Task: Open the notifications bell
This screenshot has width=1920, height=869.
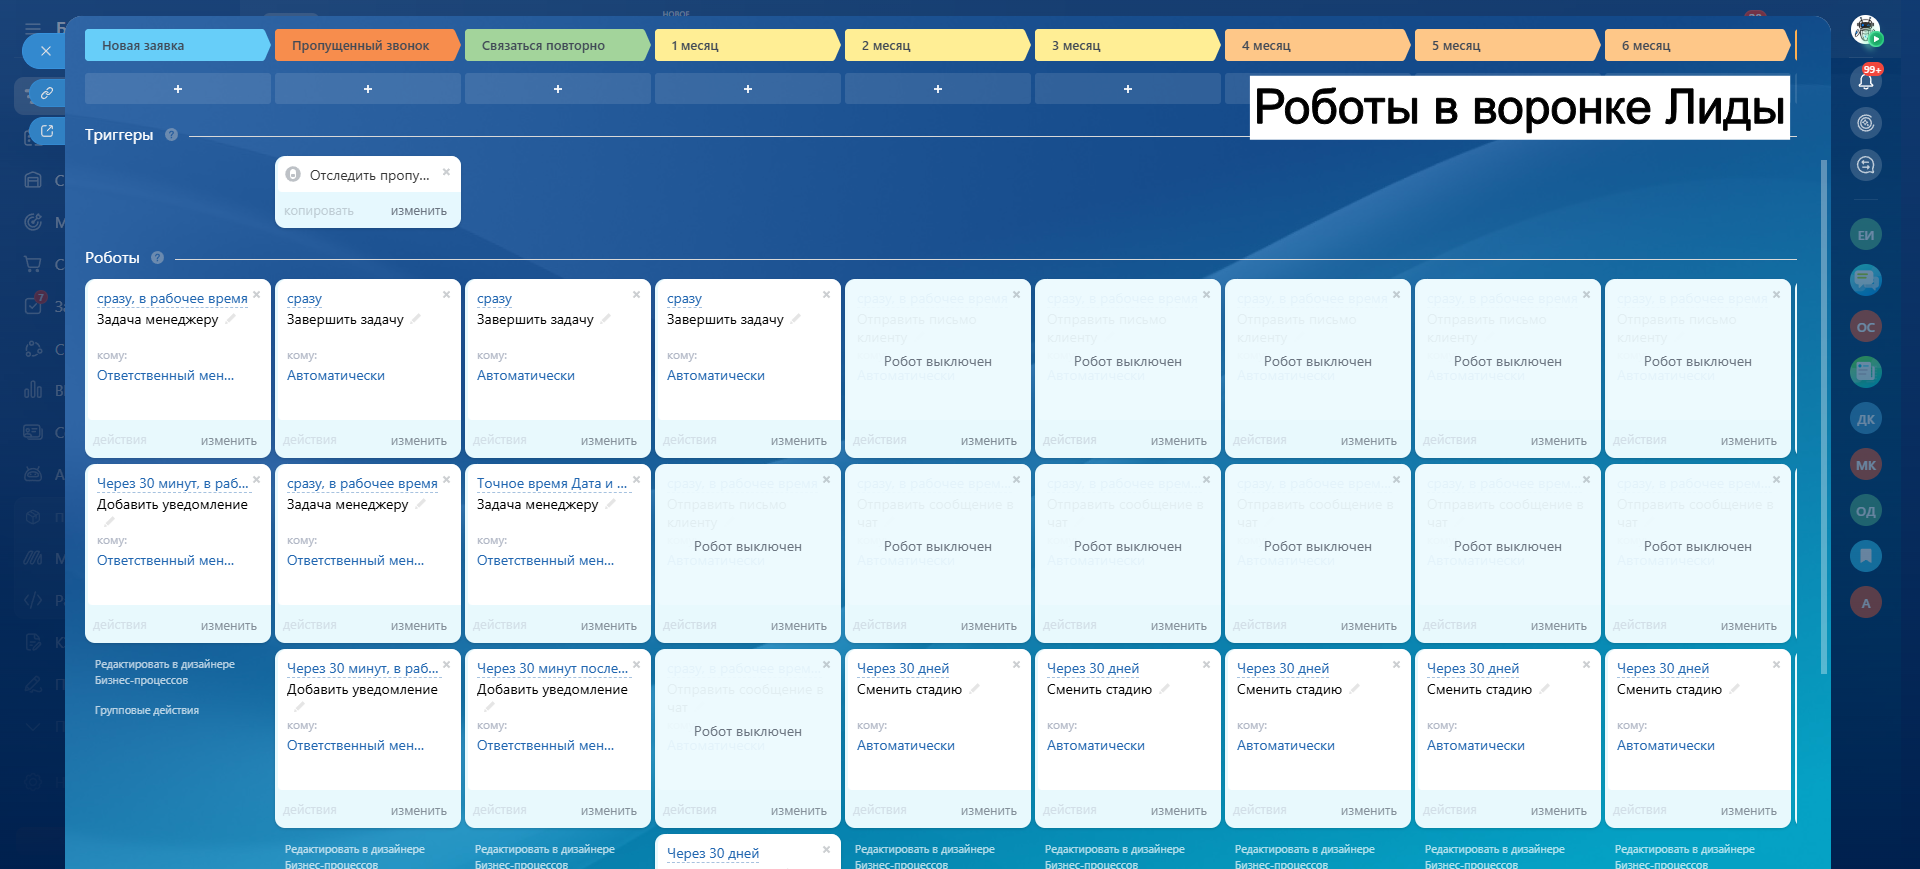Action: click(1866, 81)
